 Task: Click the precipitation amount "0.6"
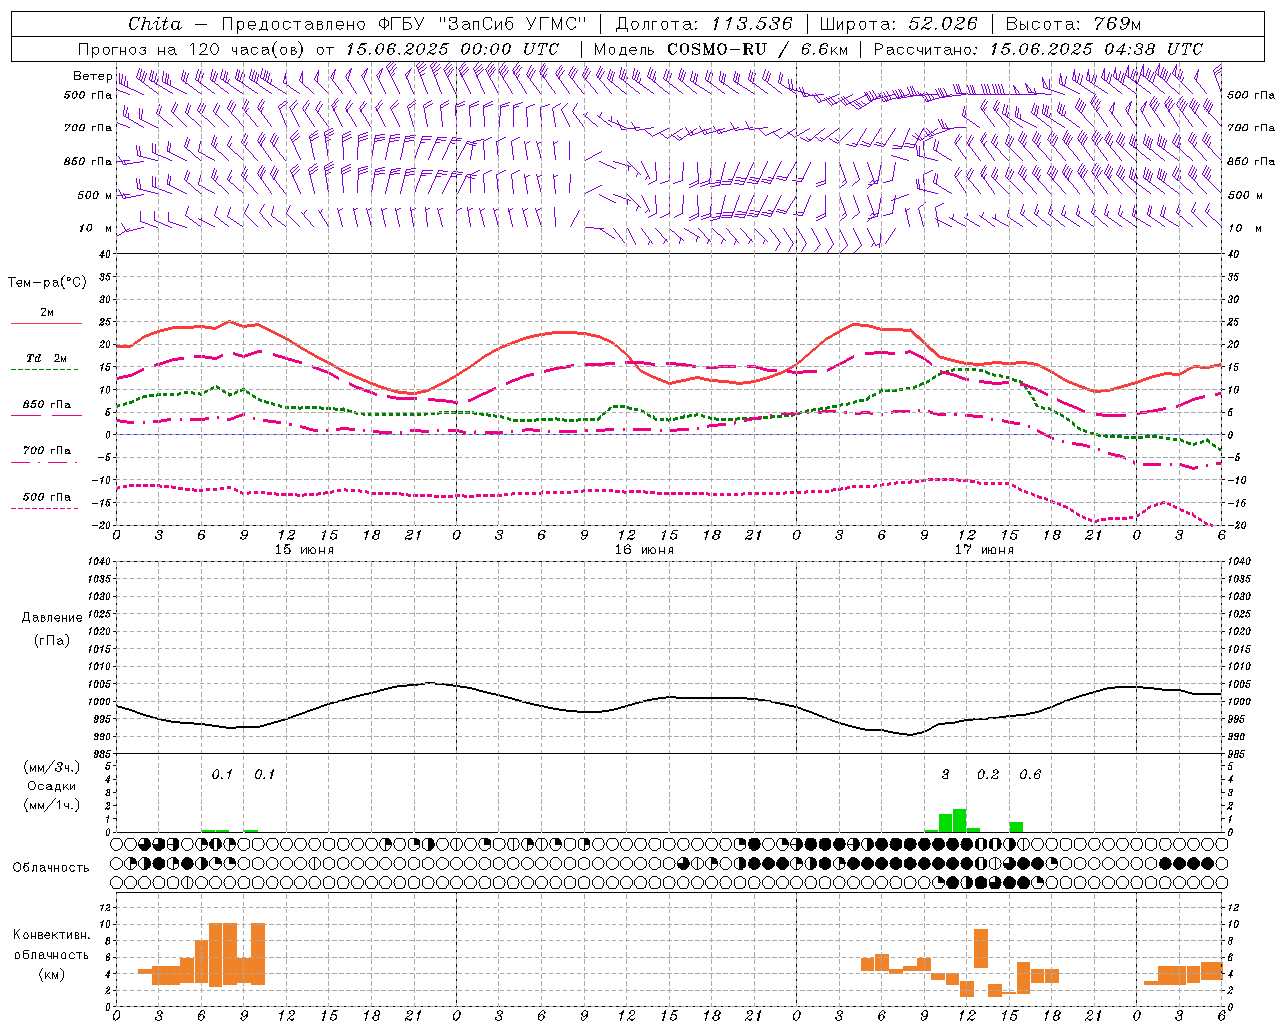click(x=1030, y=774)
